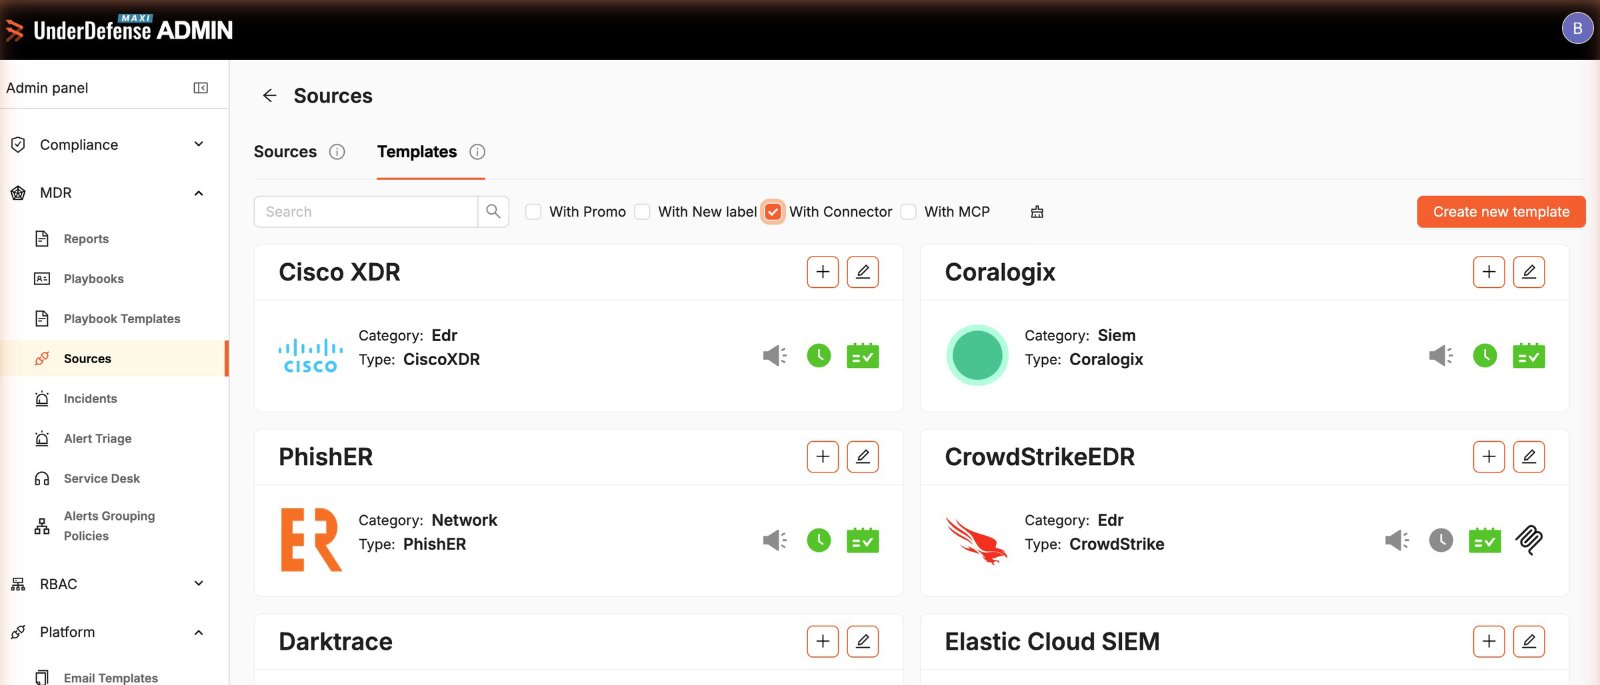Uncheck the With Connector checkbox
1600x685 pixels.
(x=773, y=212)
